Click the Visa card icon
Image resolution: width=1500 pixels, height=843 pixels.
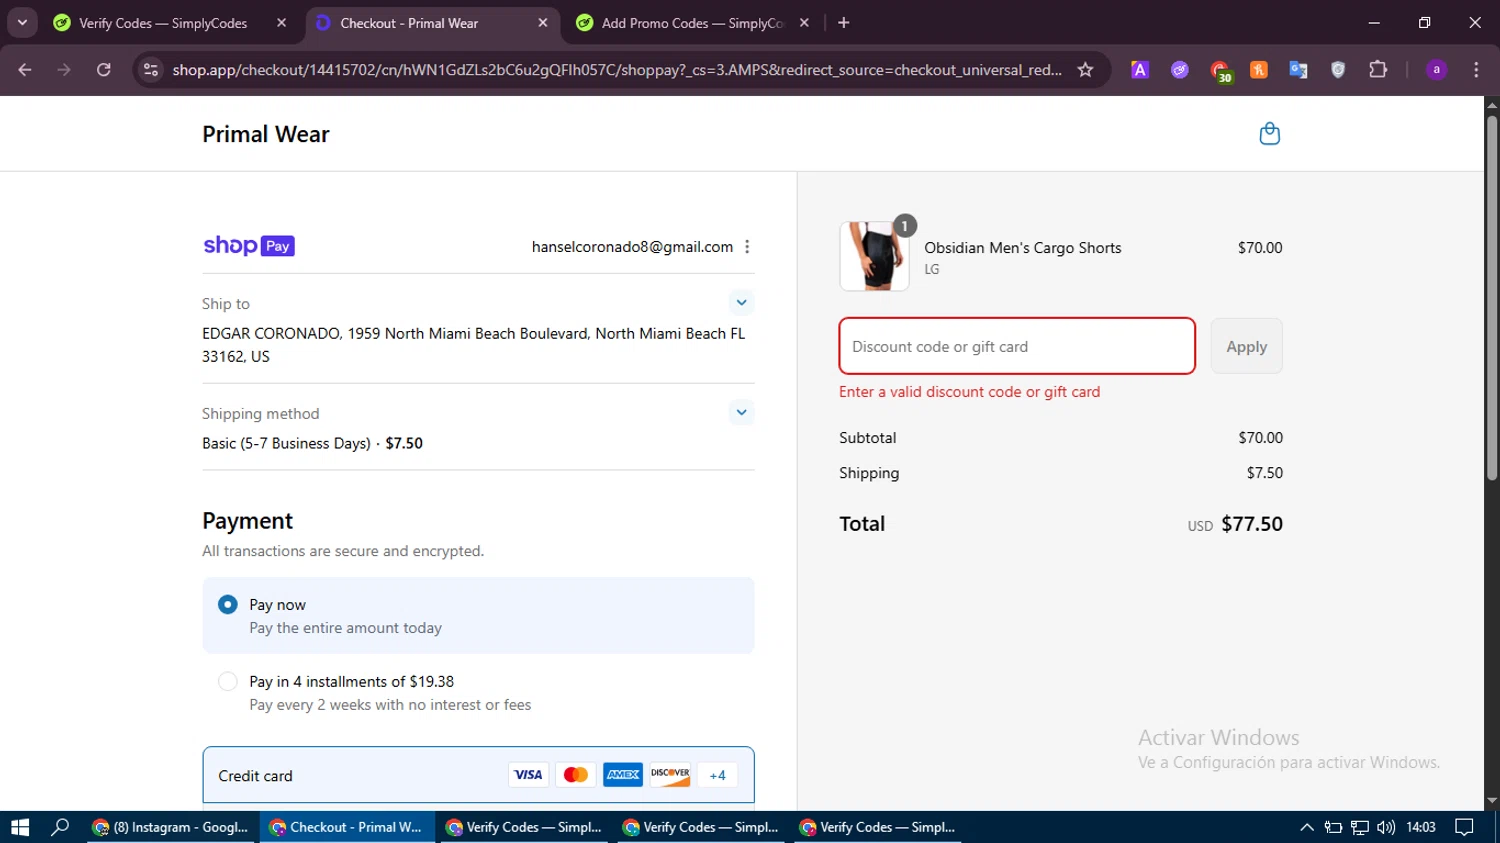pyautogui.click(x=528, y=775)
